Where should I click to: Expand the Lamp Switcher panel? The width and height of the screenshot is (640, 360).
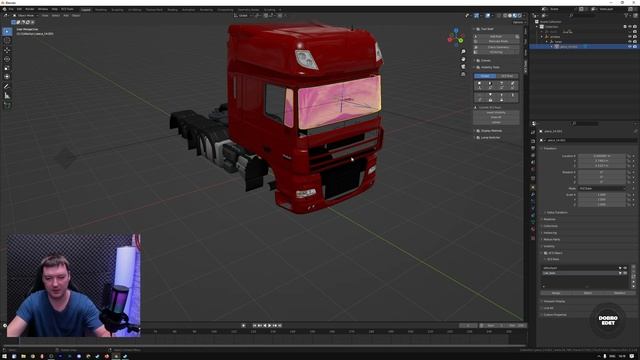tap(490, 138)
